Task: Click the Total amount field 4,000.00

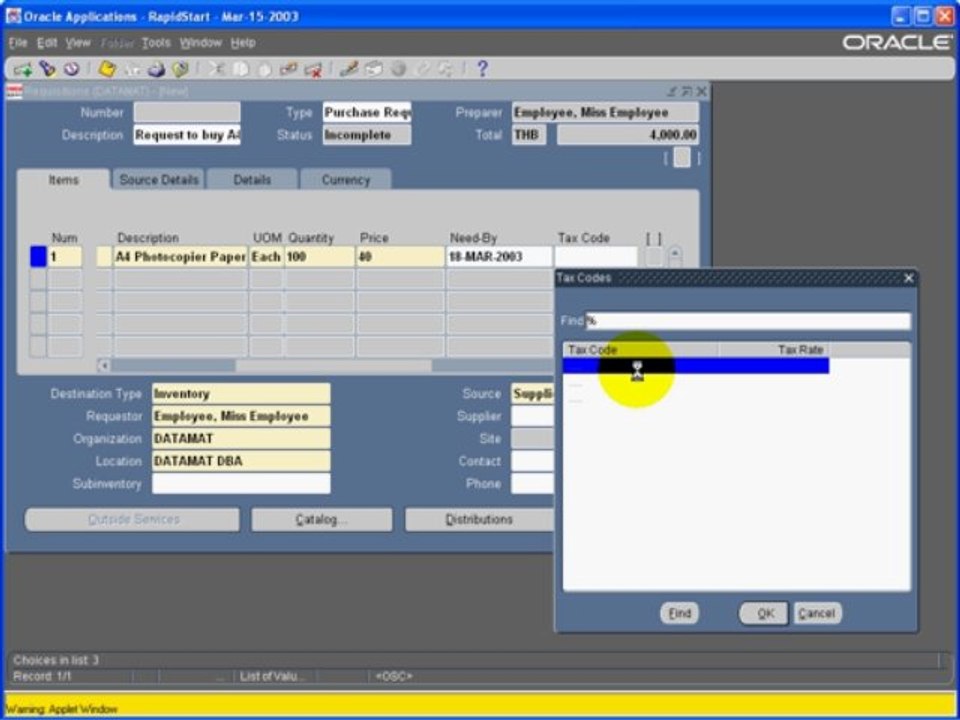Action: pyautogui.click(x=628, y=135)
